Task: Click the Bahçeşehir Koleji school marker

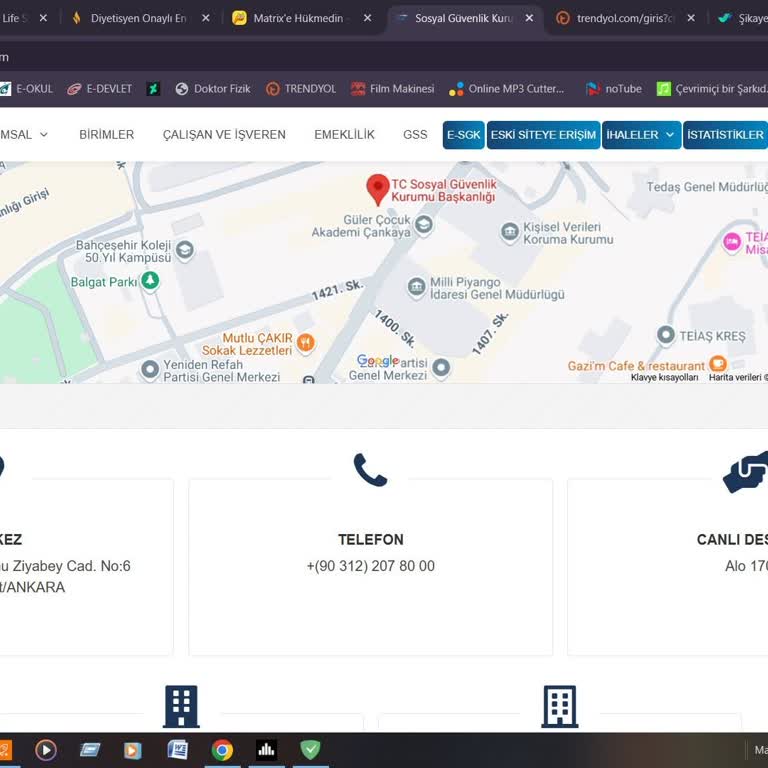Action: tap(185, 250)
